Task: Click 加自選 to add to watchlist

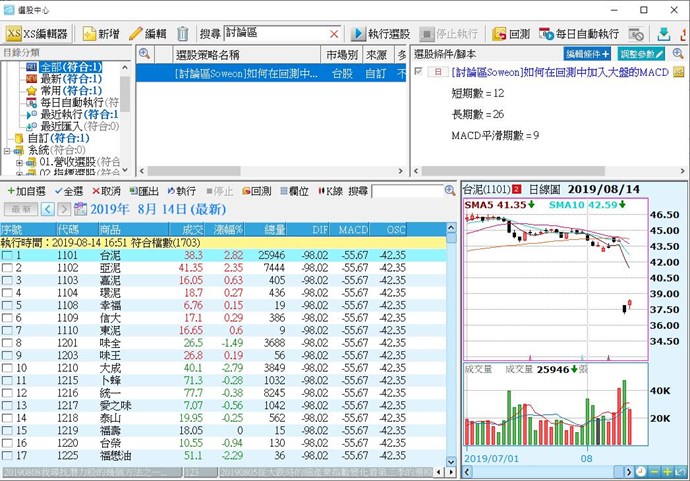Action: click(x=26, y=190)
